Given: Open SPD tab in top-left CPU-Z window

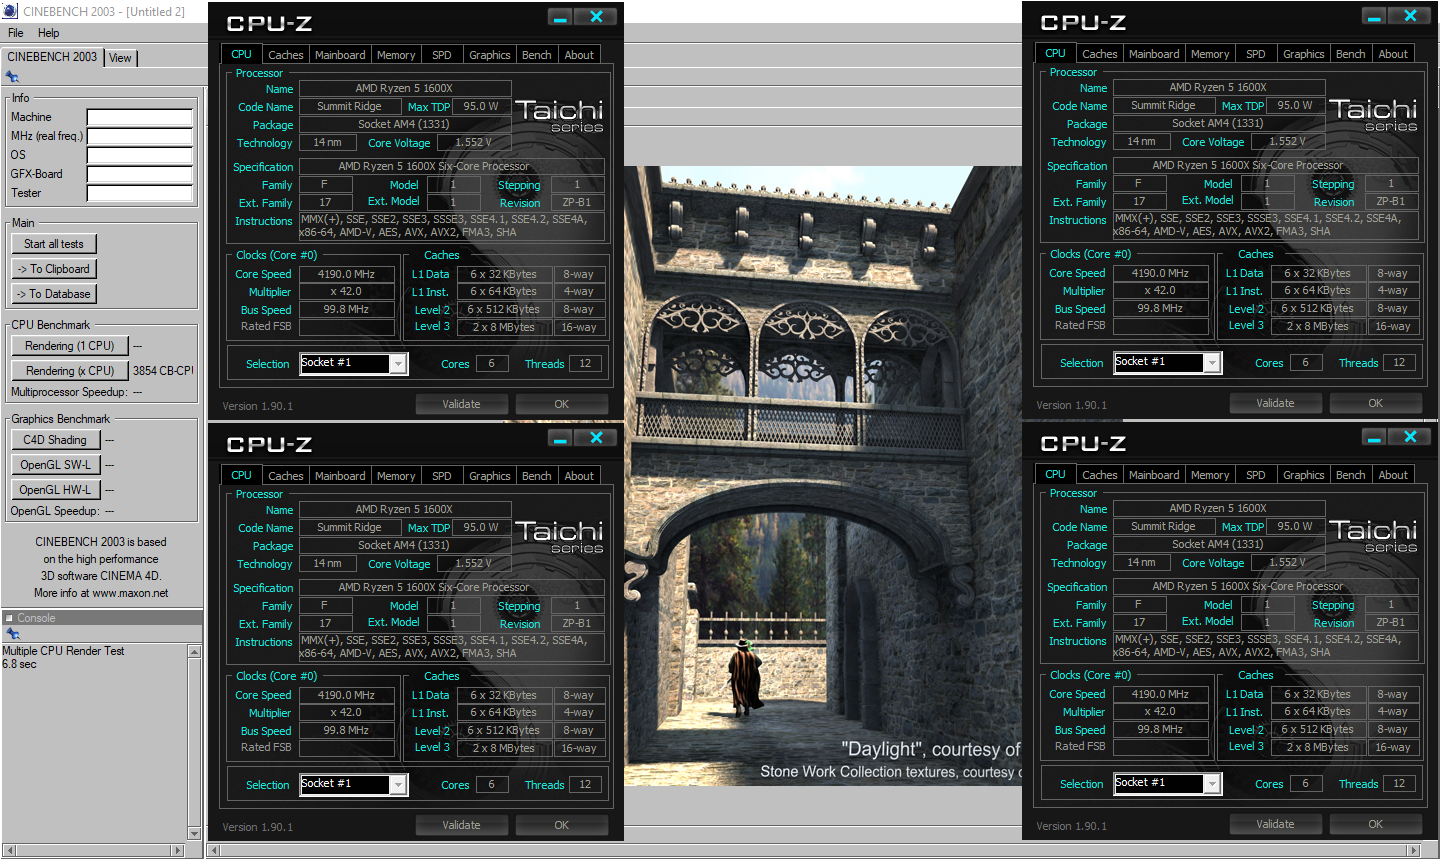Looking at the screenshot, I should click(x=442, y=55).
